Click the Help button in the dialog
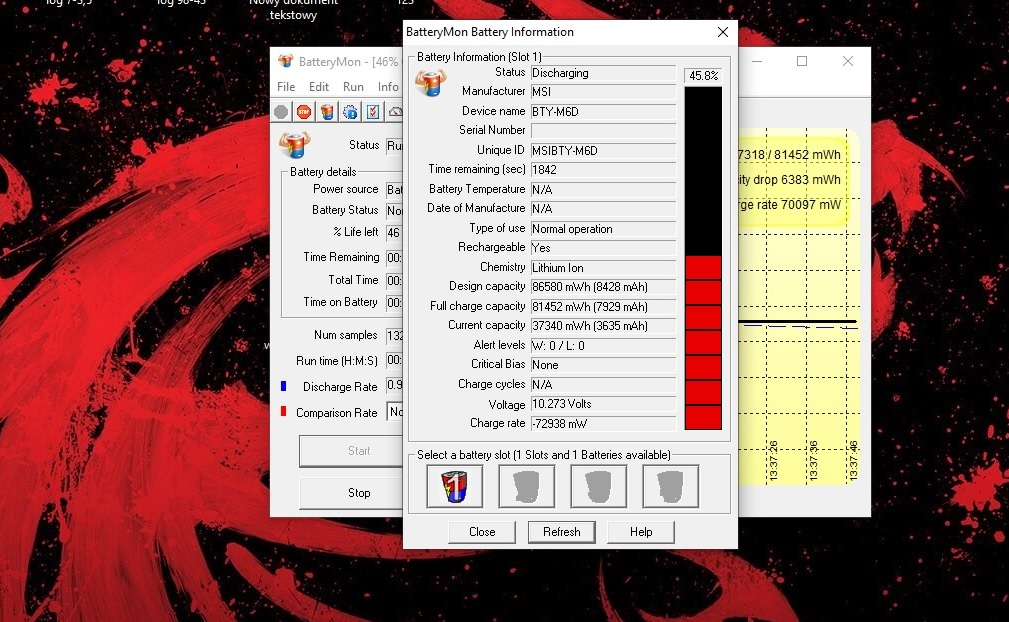Image resolution: width=1009 pixels, height=622 pixels. (641, 532)
